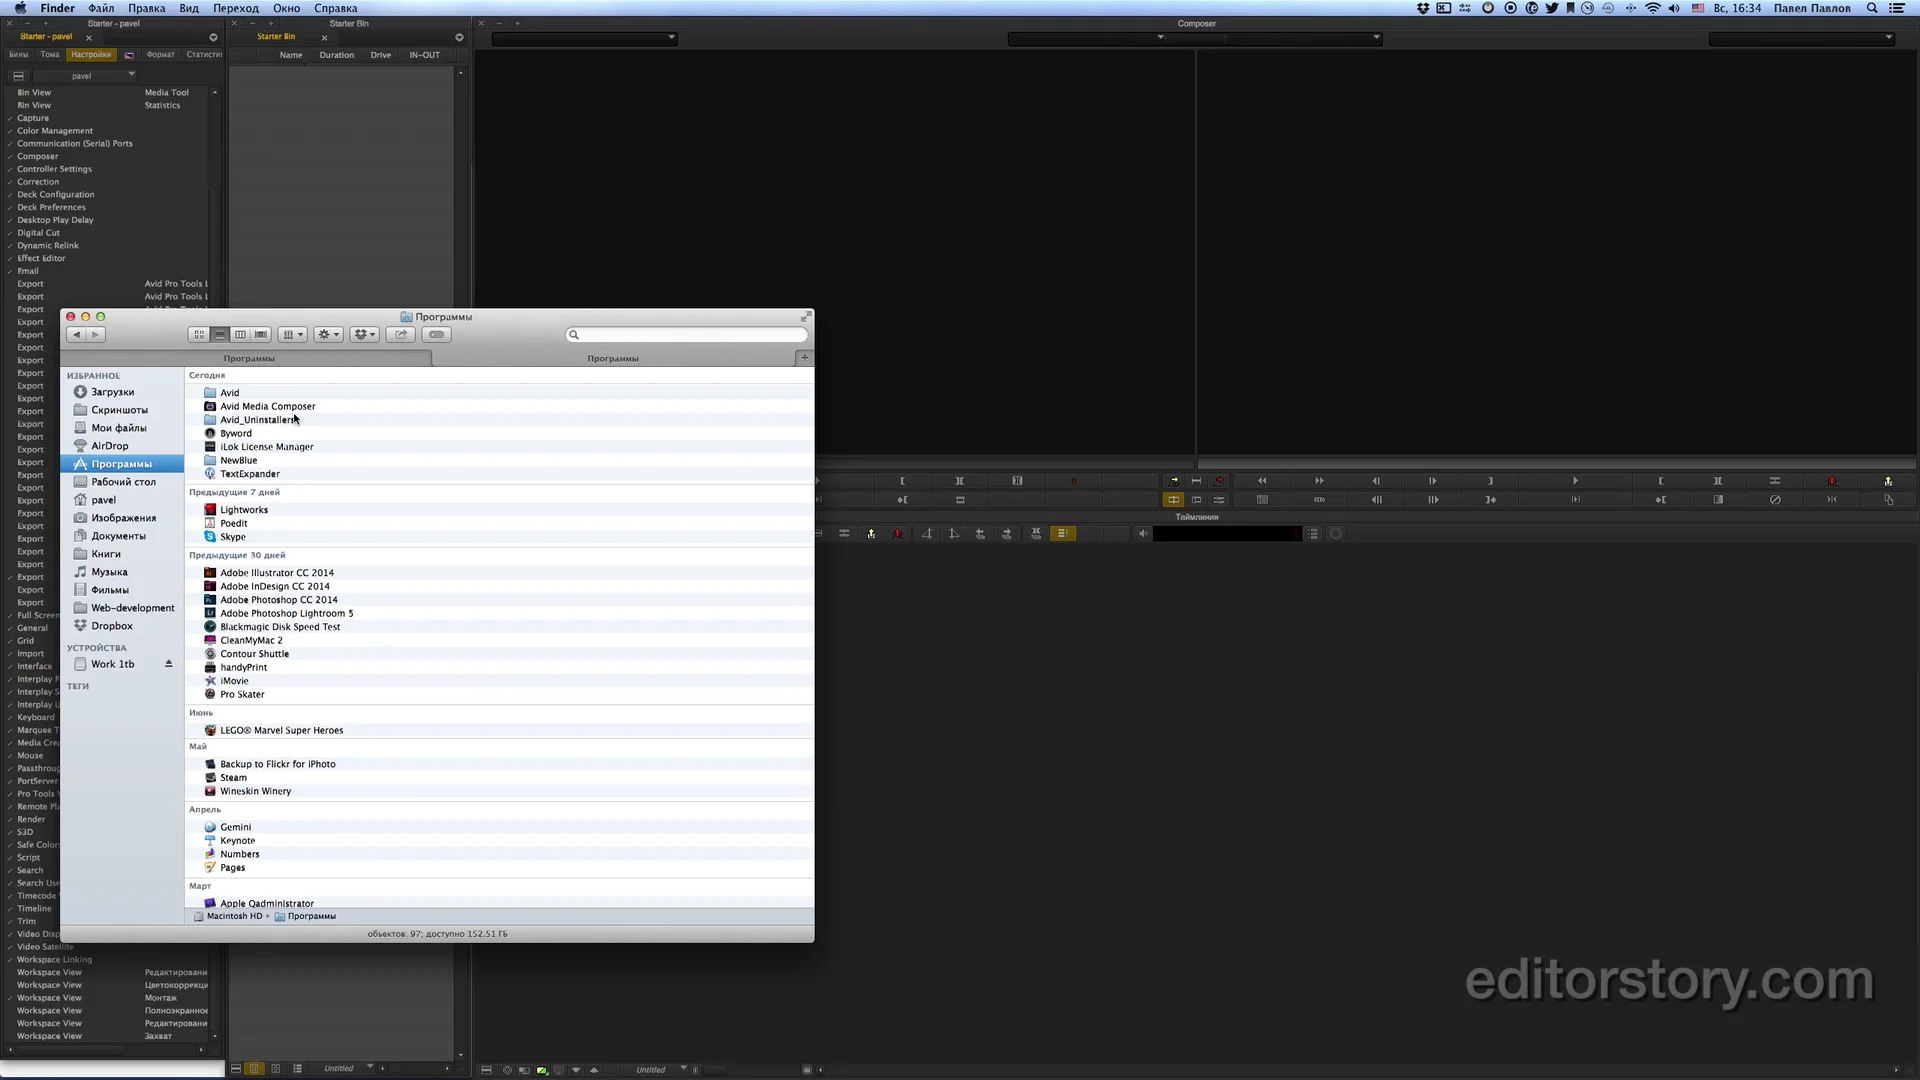Open the Переход menu
1920x1080 pixels.
click(x=236, y=8)
